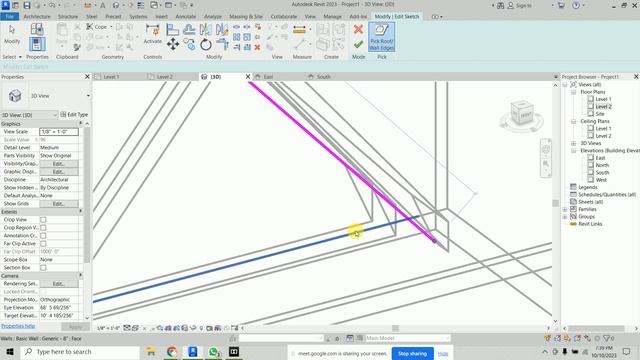
Task: Click Edit button for Show Grids
Action: pos(59,204)
